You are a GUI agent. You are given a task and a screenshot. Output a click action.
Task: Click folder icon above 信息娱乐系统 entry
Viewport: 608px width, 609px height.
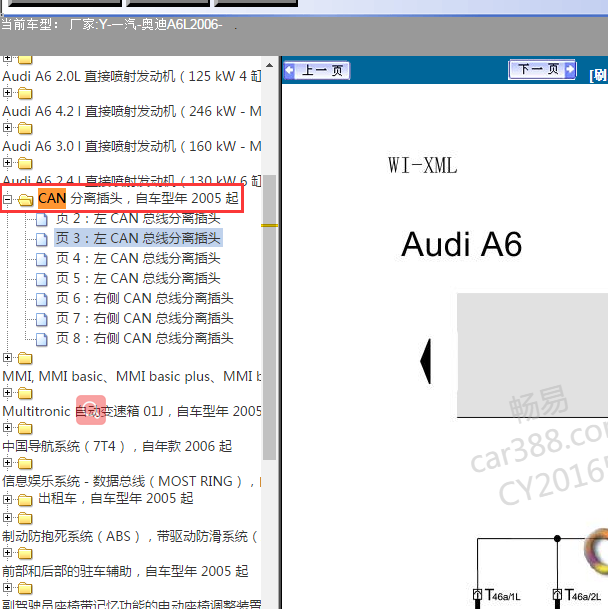[25, 463]
